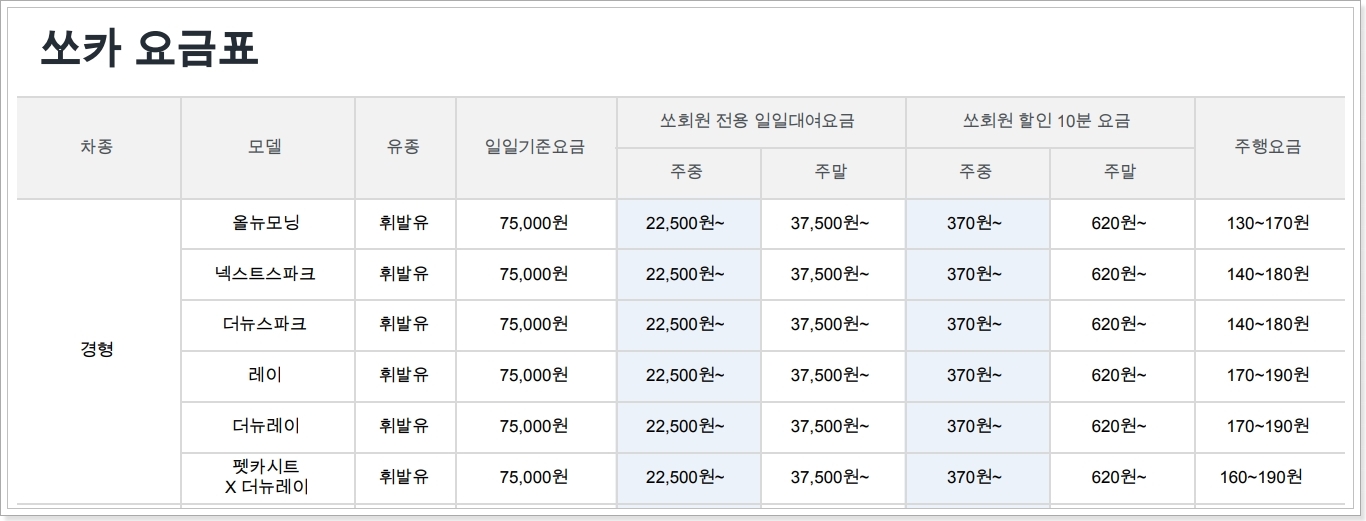Click 휘발유 in the 넥스트스파크 row
The height and width of the screenshot is (521, 1366).
[404, 273]
